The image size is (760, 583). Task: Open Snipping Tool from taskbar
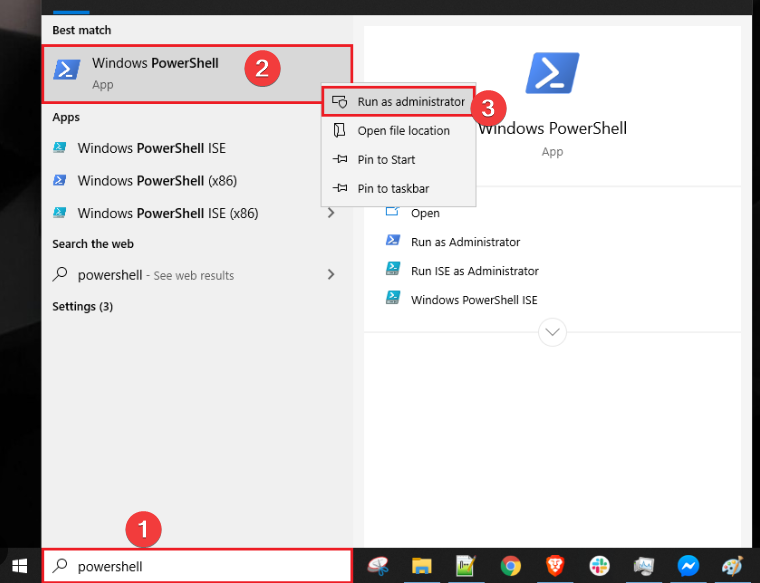[x=378, y=566]
